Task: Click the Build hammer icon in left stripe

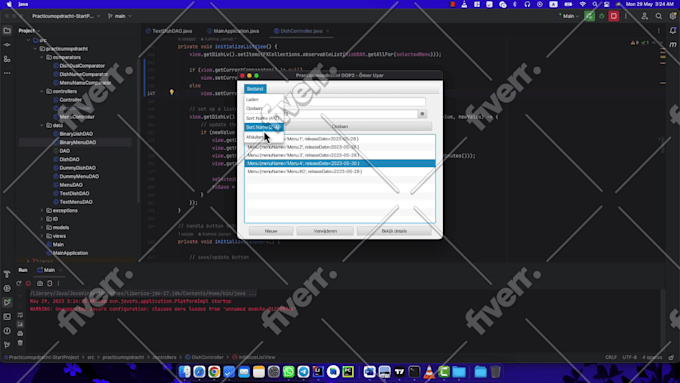Action: [x=7, y=274]
